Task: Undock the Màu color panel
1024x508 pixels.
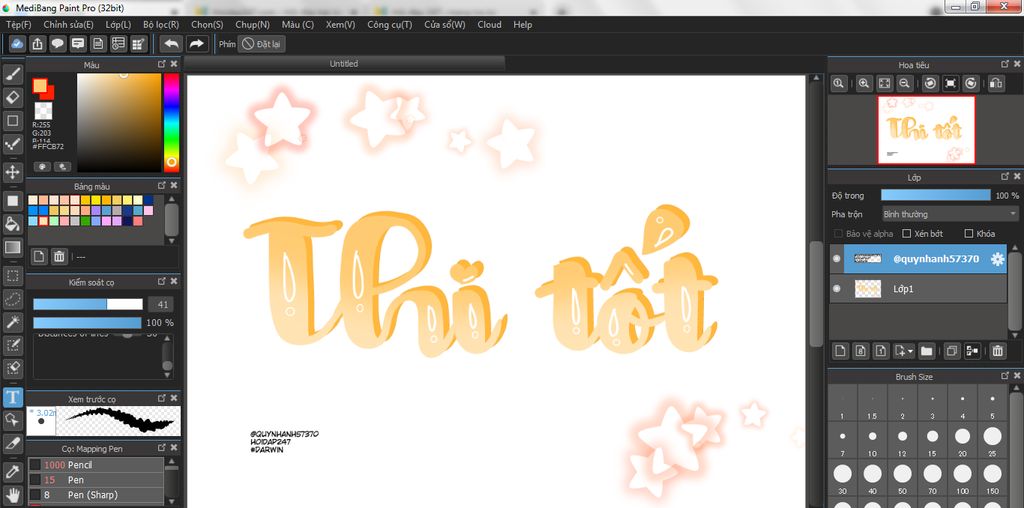Action: pyautogui.click(x=162, y=64)
